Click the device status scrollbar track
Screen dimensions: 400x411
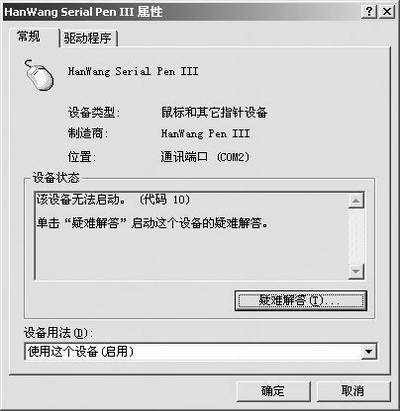coord(356,236)
